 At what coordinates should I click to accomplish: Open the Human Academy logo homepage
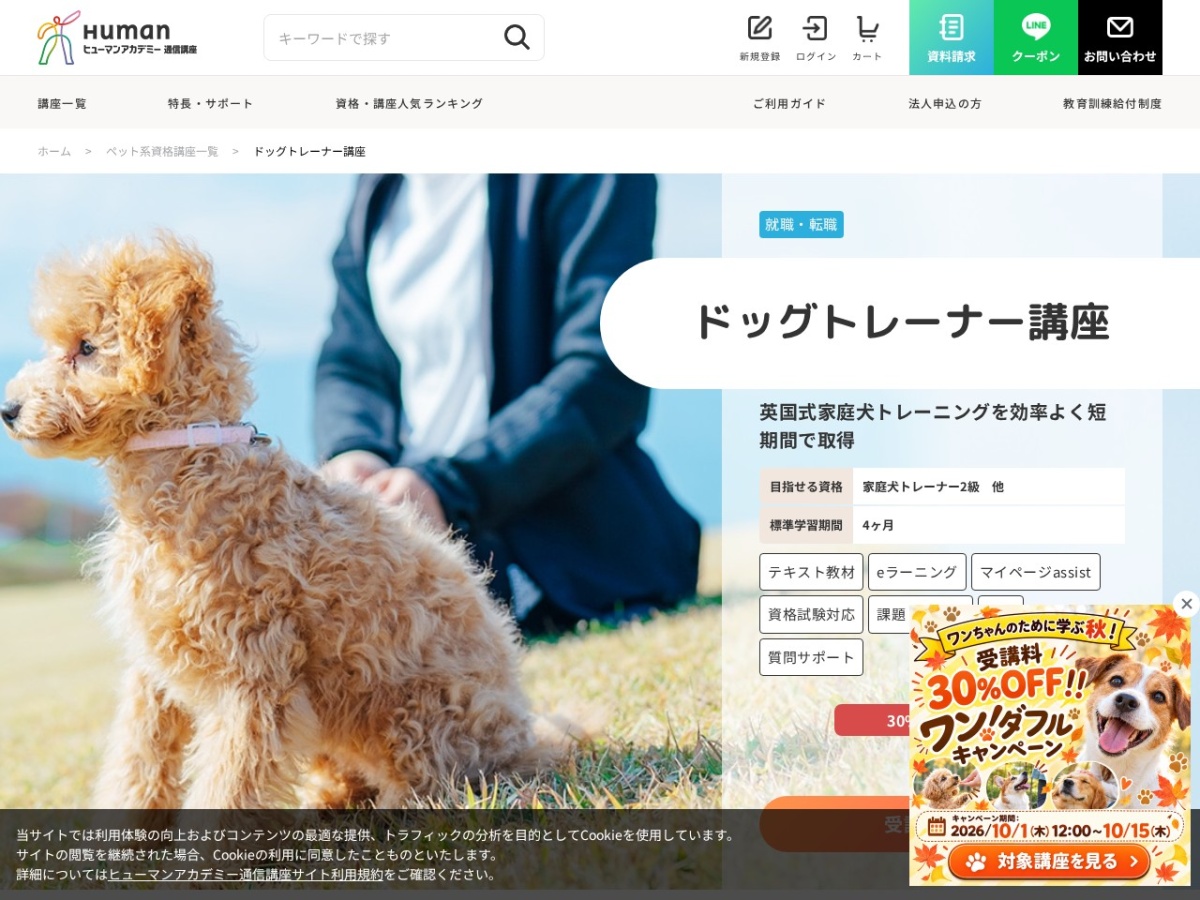point(117,38)
